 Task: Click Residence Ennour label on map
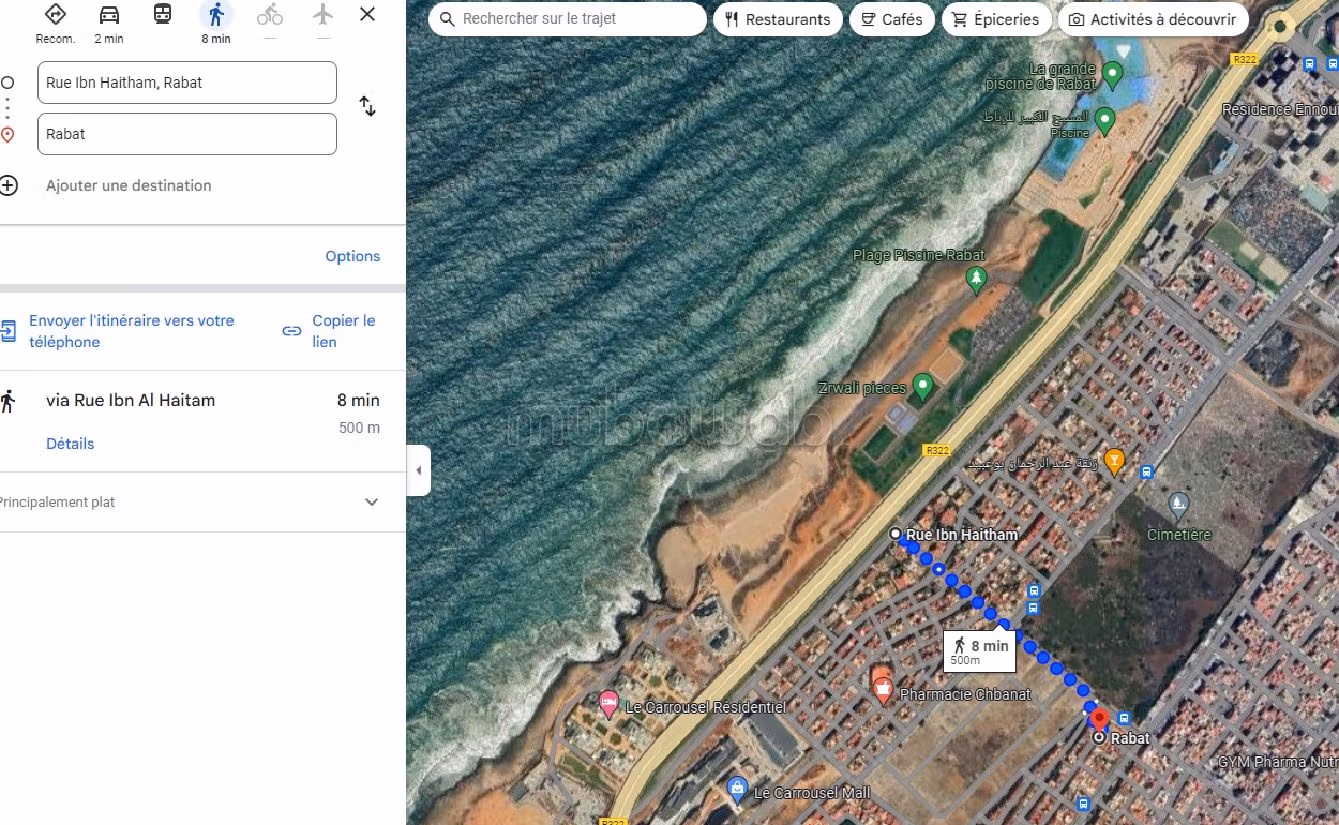pyautogui.click(x=1279, y=110)
